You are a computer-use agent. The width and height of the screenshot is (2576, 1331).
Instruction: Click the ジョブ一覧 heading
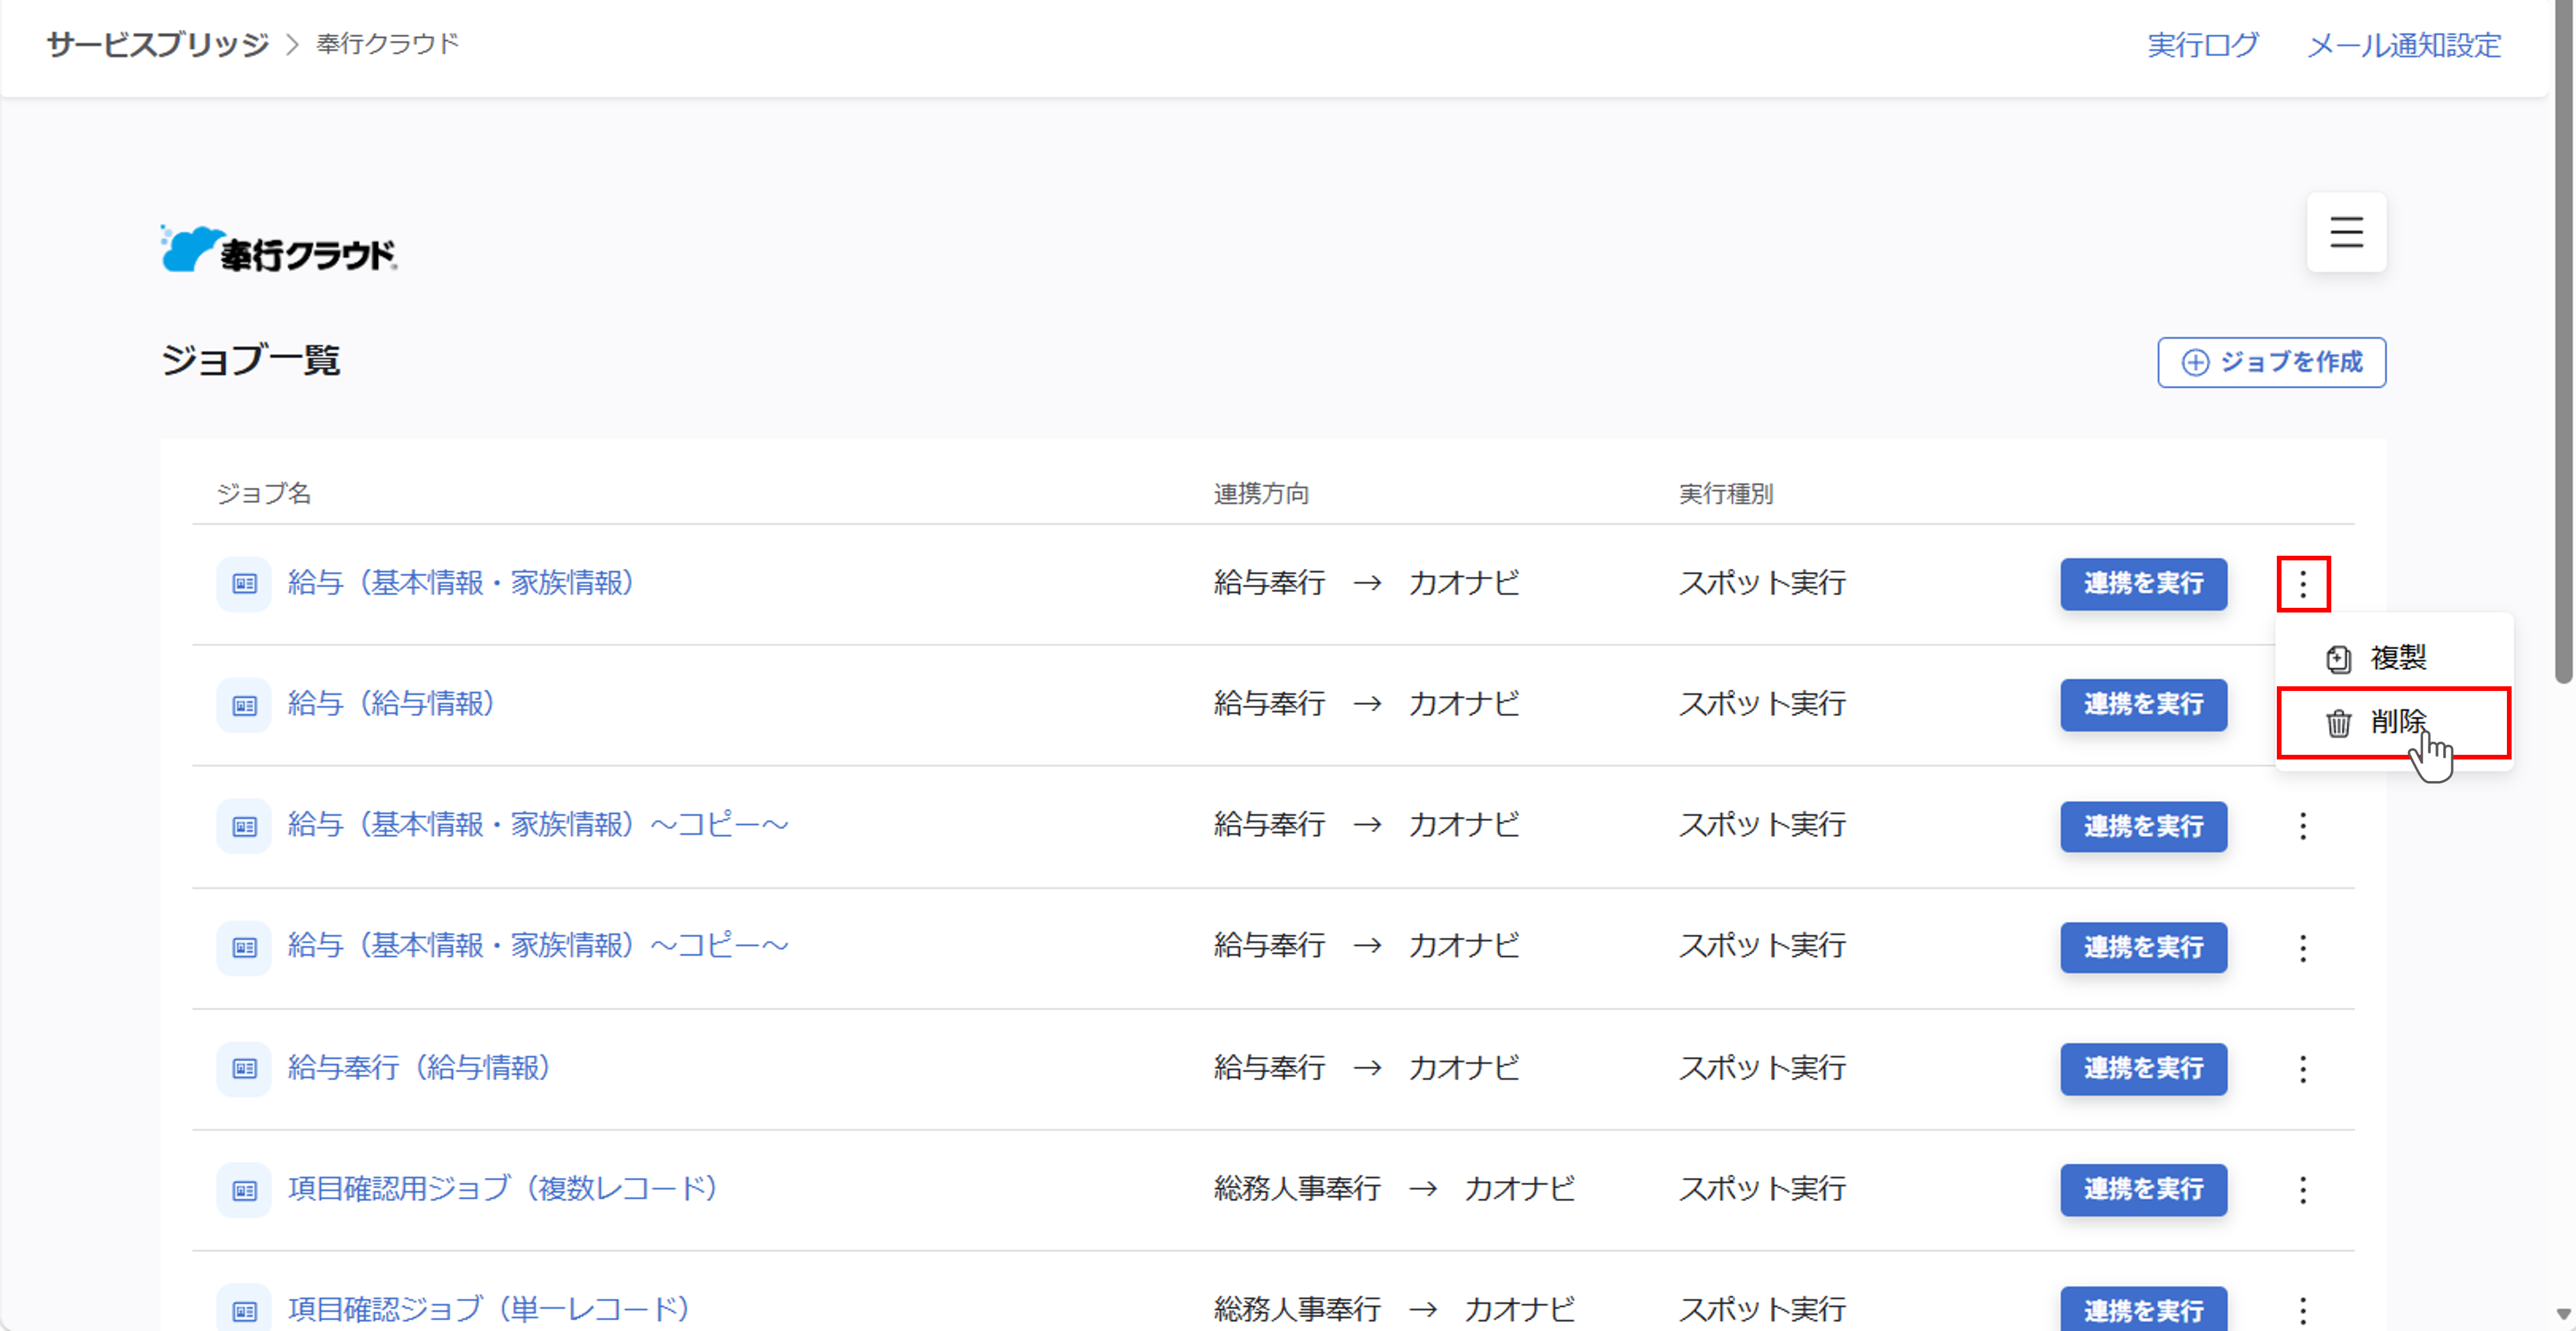point(251,361)
